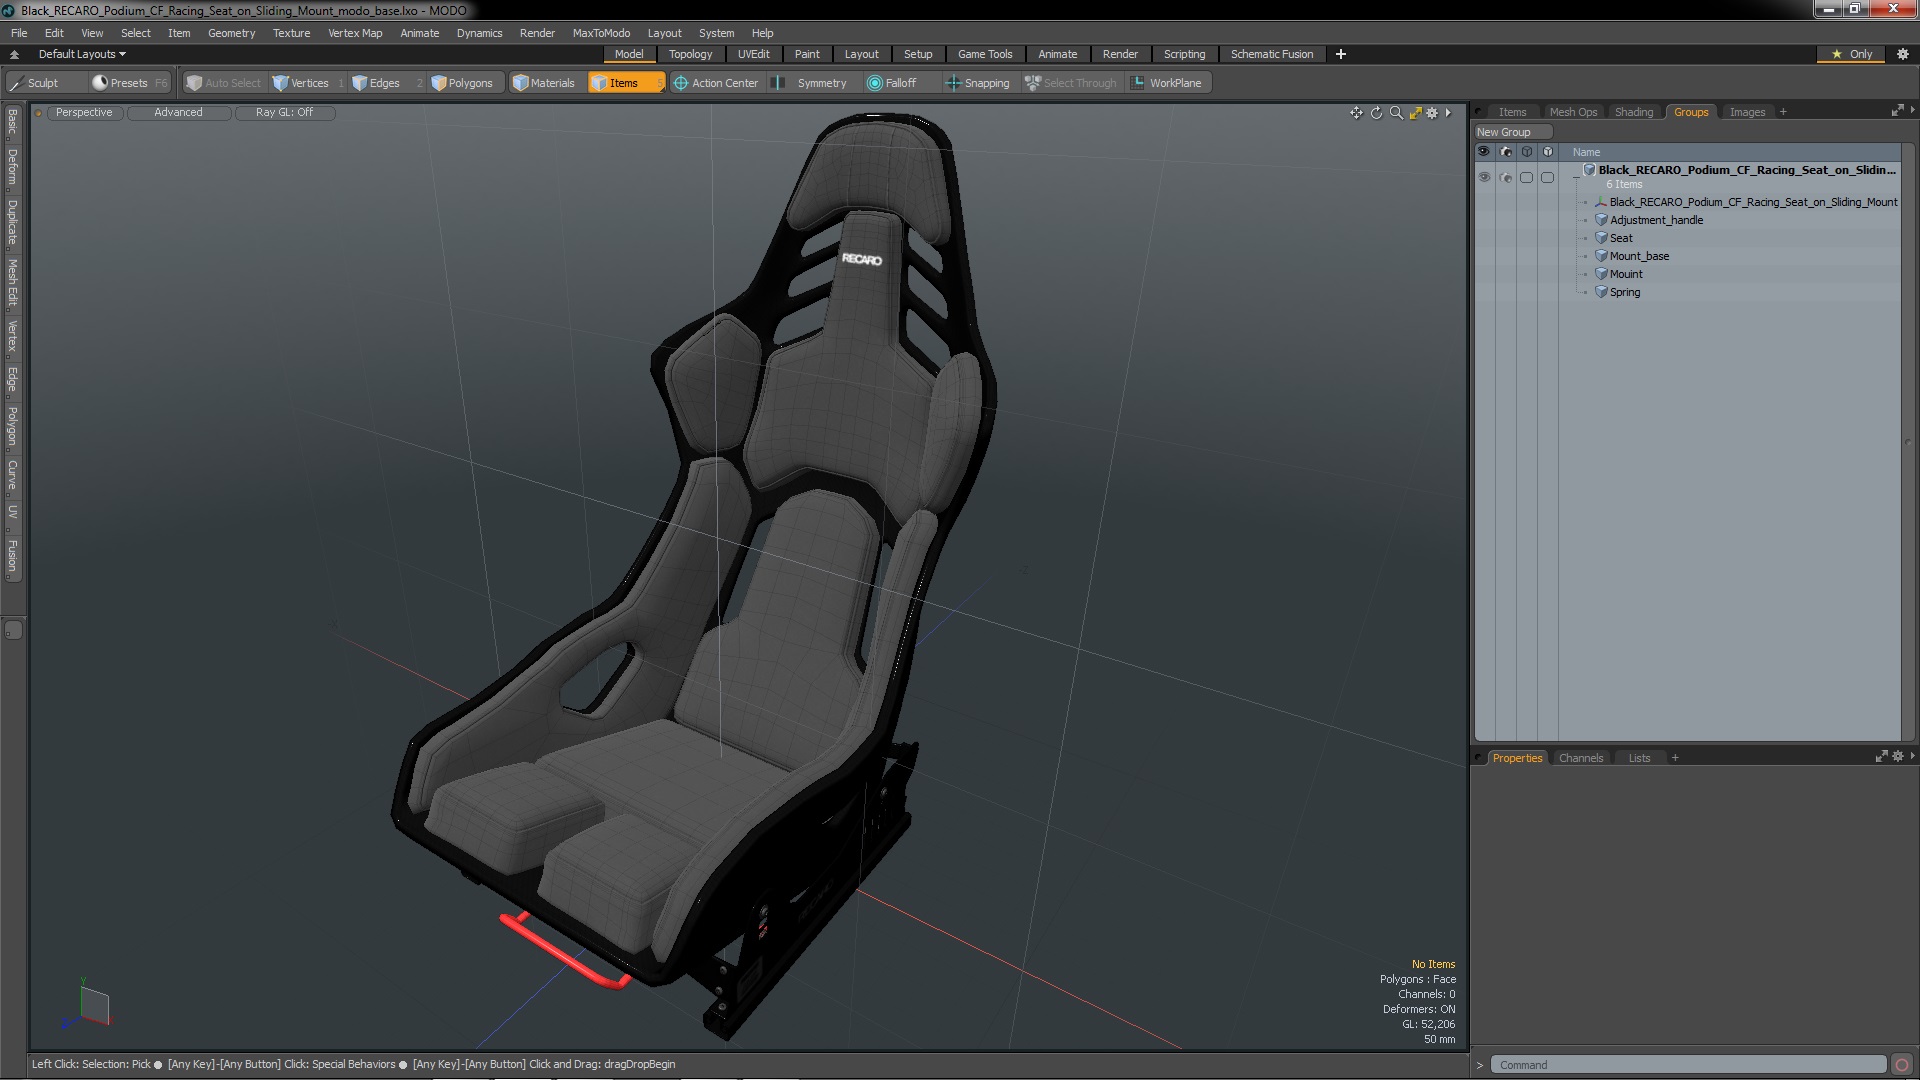Image resolution: width=1920 pixels, height=1080 pixels.
Task: Switch to the Mesh Ops tab
Action: click(1573, 112)
